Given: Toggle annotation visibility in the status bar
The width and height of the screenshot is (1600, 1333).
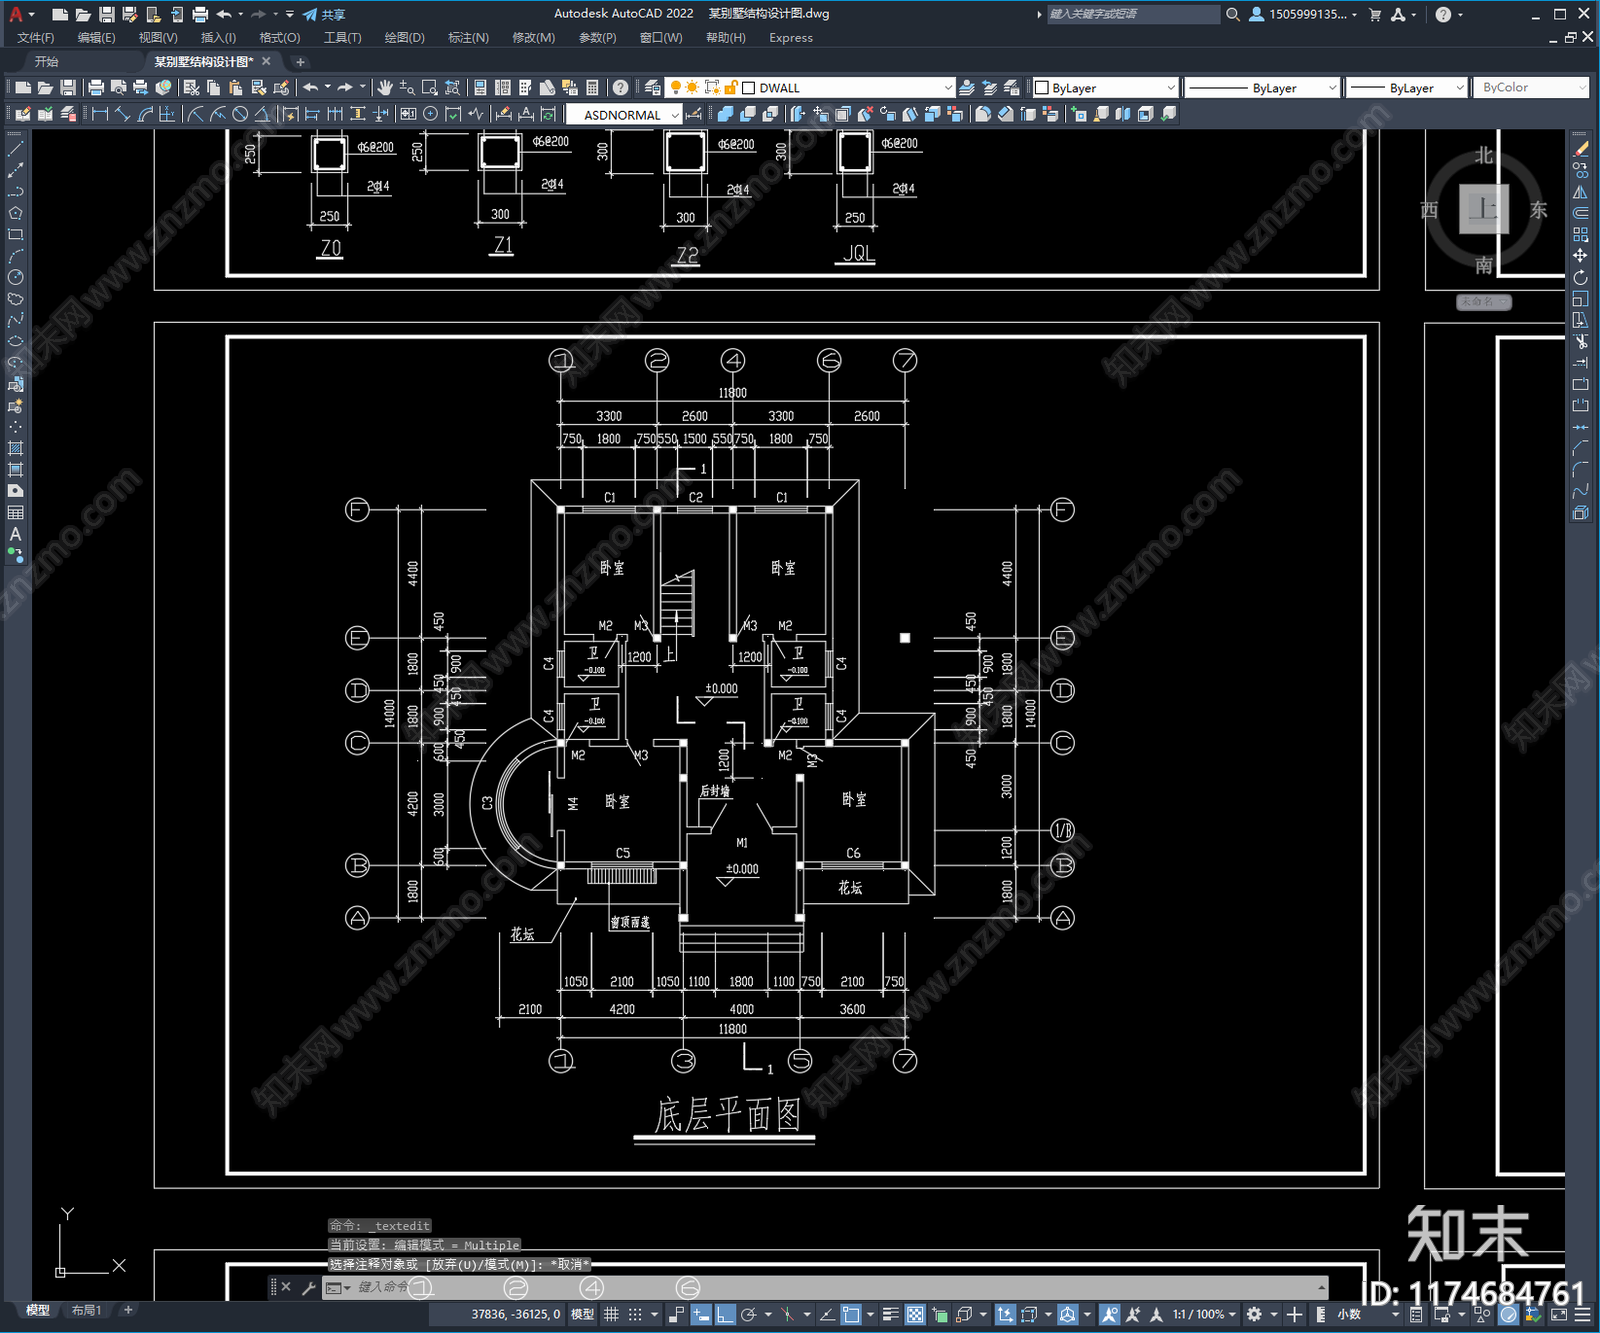Looking at the screenshot, I should [x=1110, y=1315].
